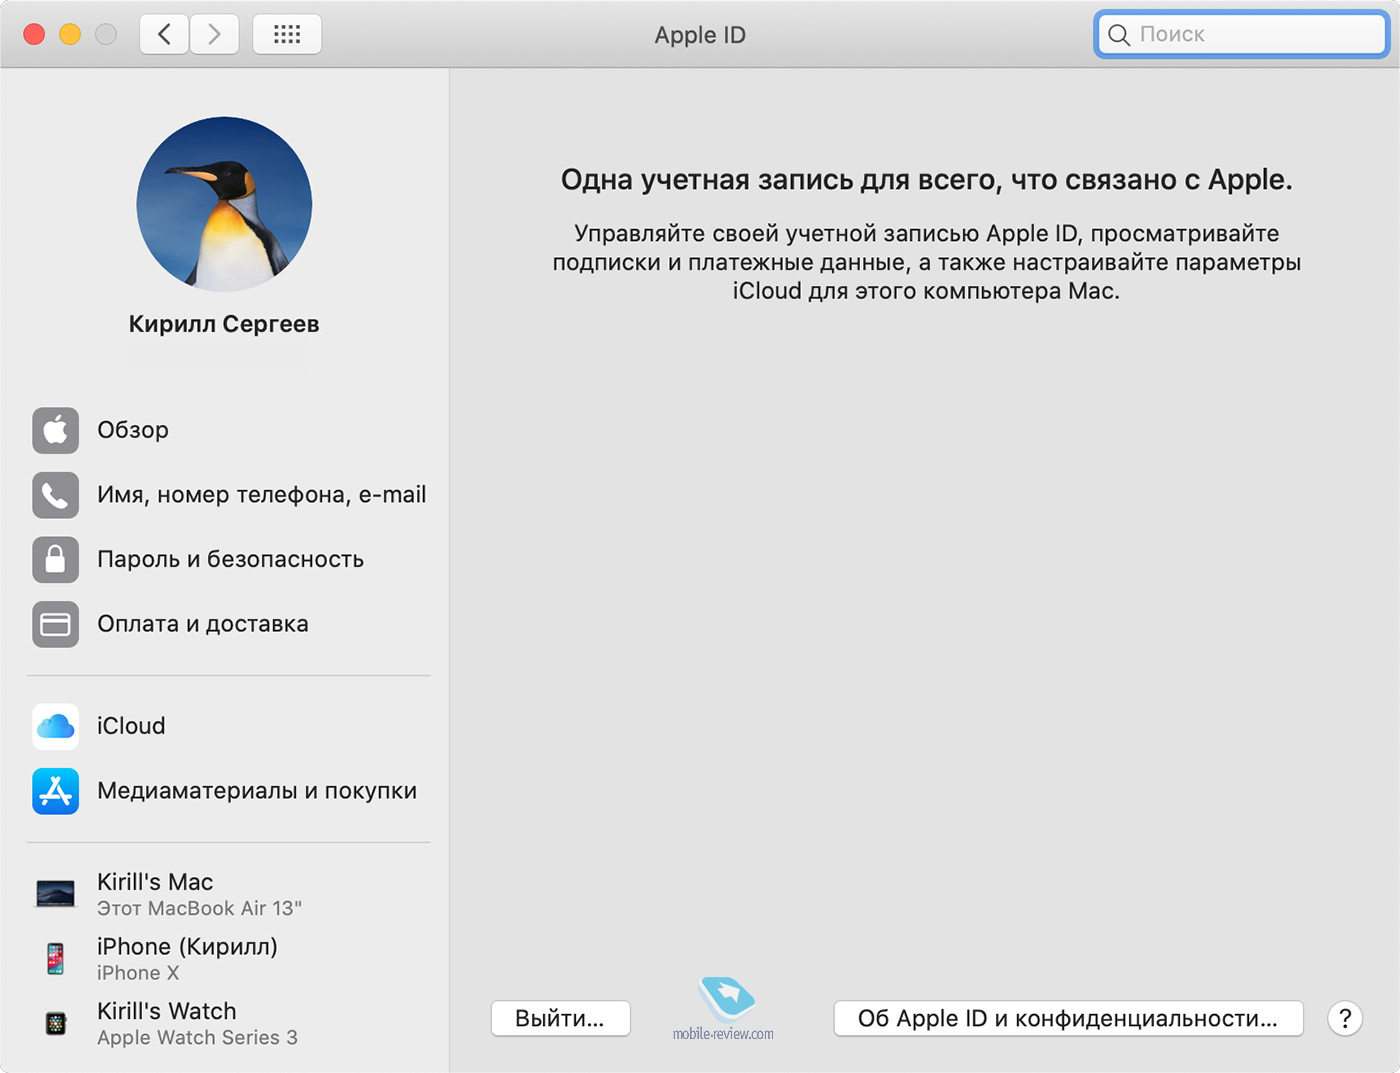
Task: Go forward with the right chevron
Action: [214, 35]
